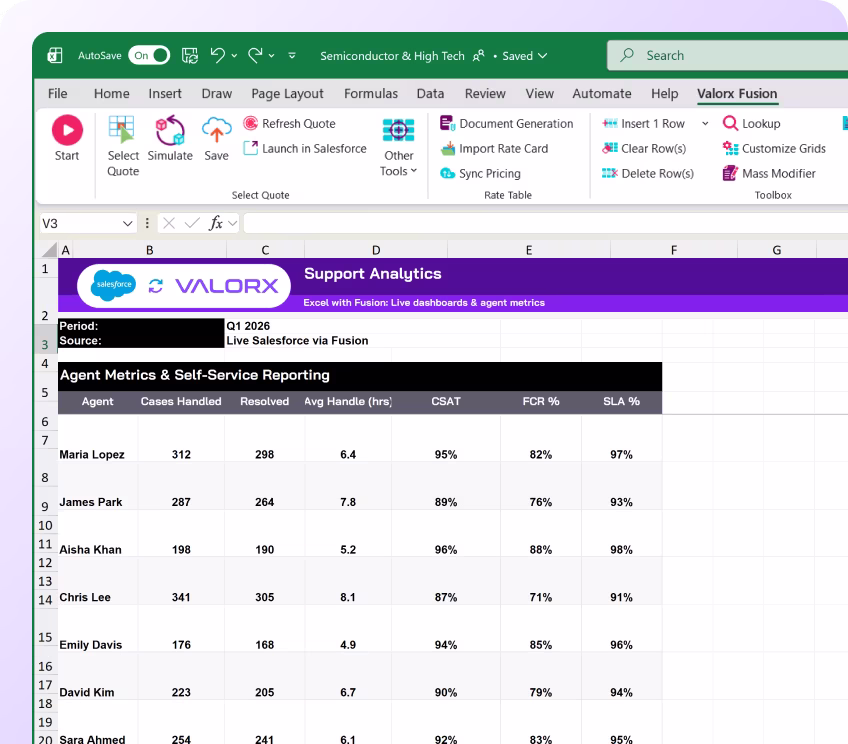Open the Name Box dropdown arrow
This screenshot has height=744, width=848.
[x=128, y=223]
